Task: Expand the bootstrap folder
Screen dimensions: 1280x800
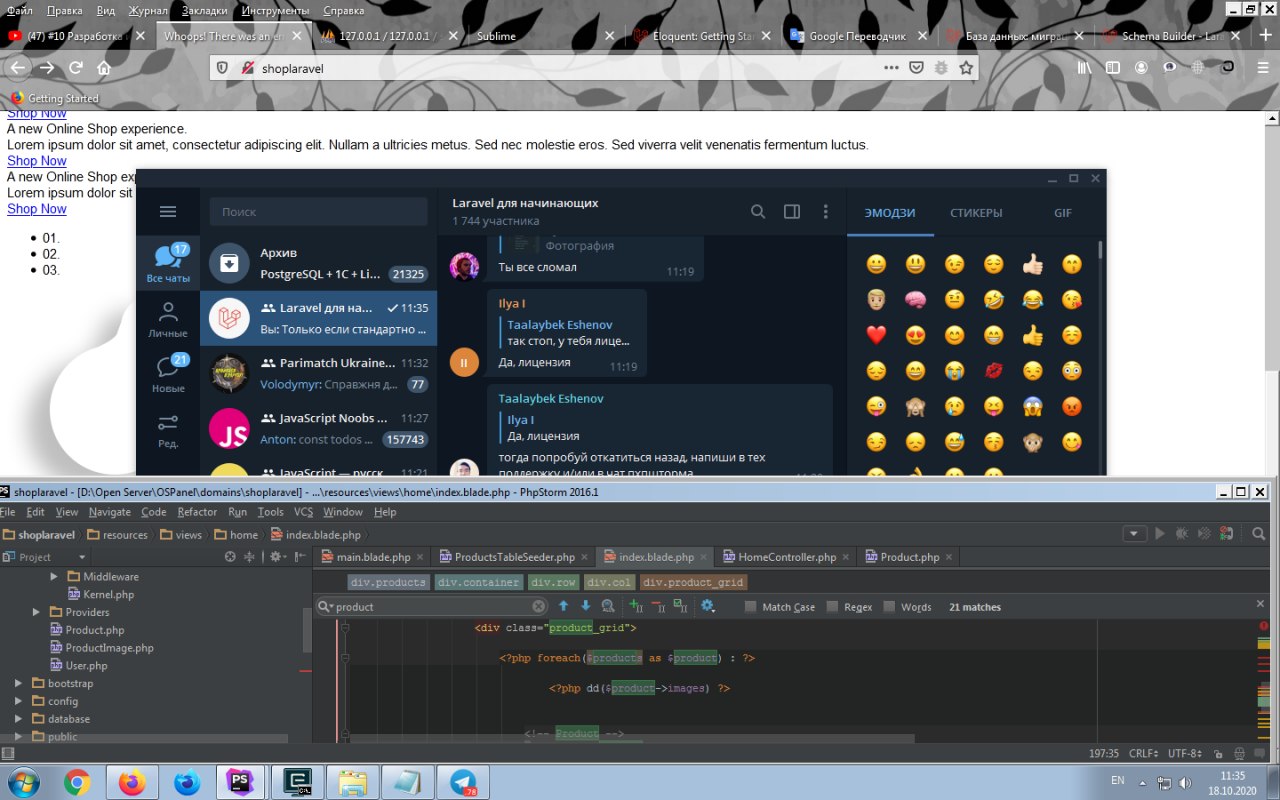Action: point(18,684)
